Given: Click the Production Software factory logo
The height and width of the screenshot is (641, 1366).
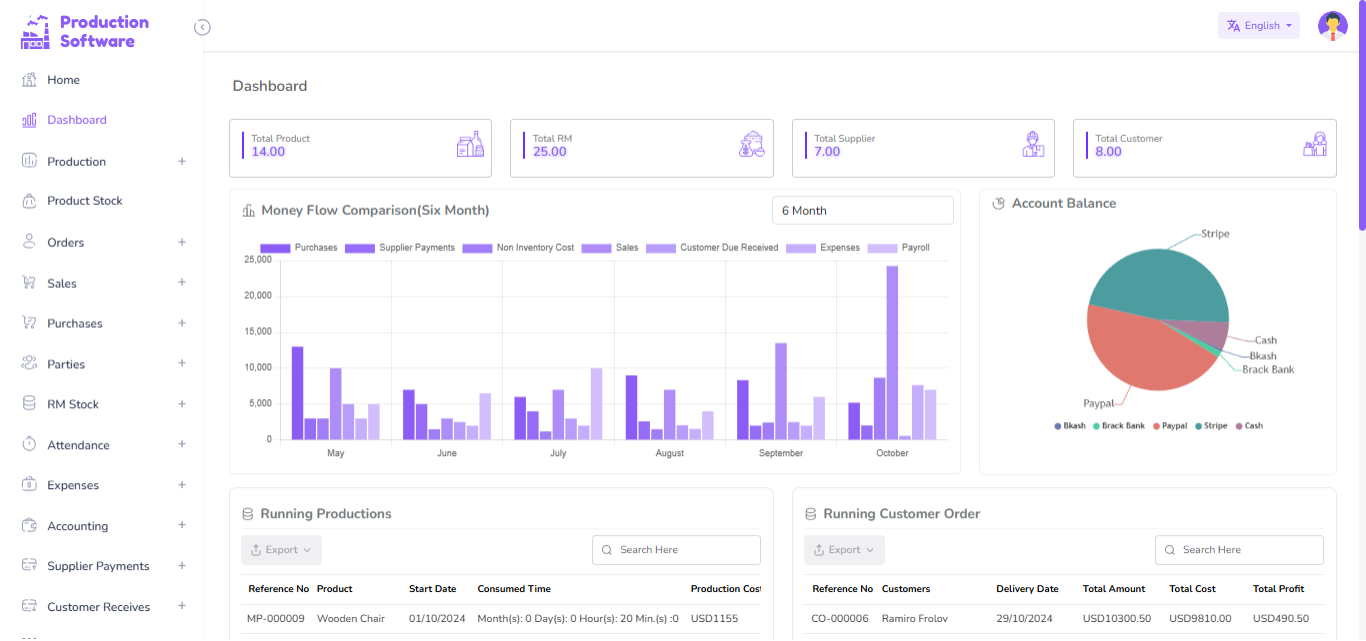Looking at the screenshot, I should 35,32.
